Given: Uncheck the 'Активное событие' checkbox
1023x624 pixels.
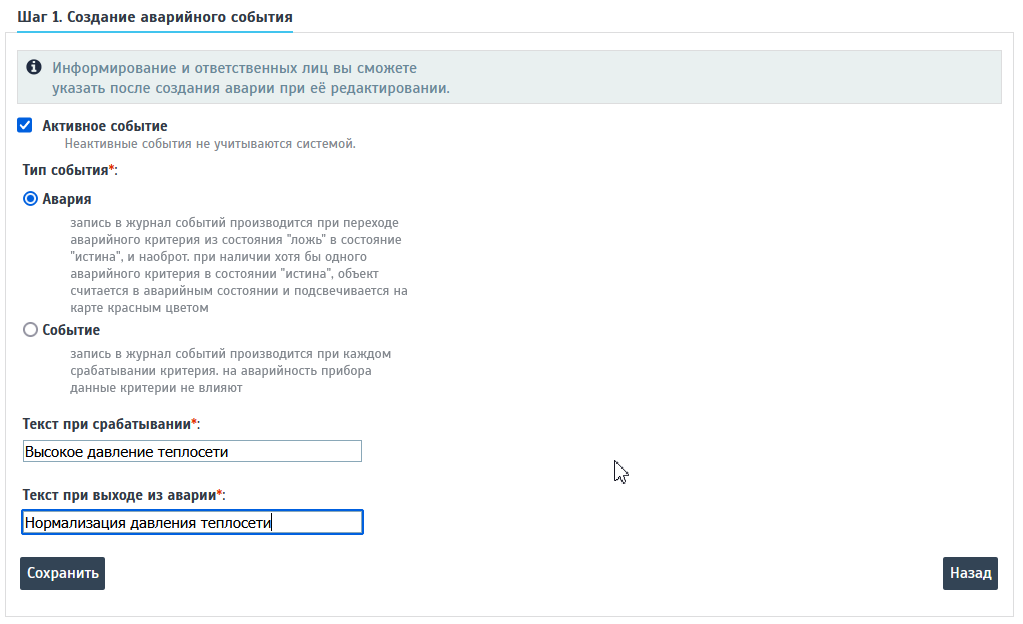Looking at the screenshot, I should 25,126.
